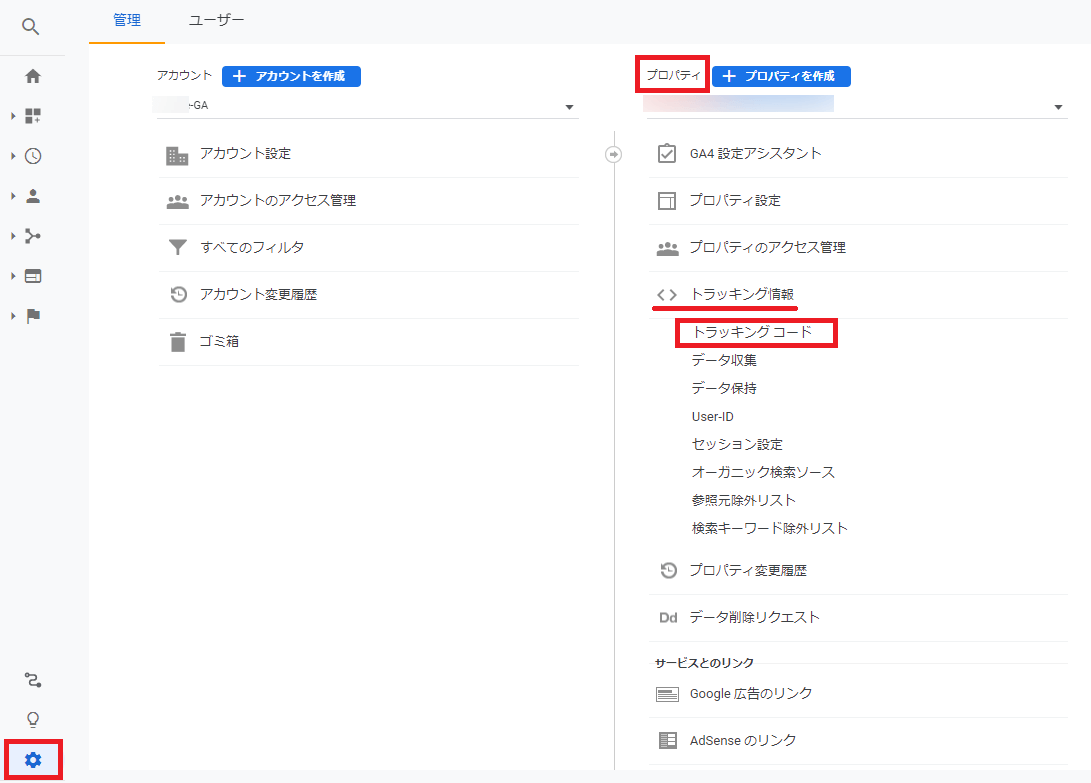Viewport: 1091px width, 783px height.
Task: Select the 管理 tab
Action: point(127,20)
